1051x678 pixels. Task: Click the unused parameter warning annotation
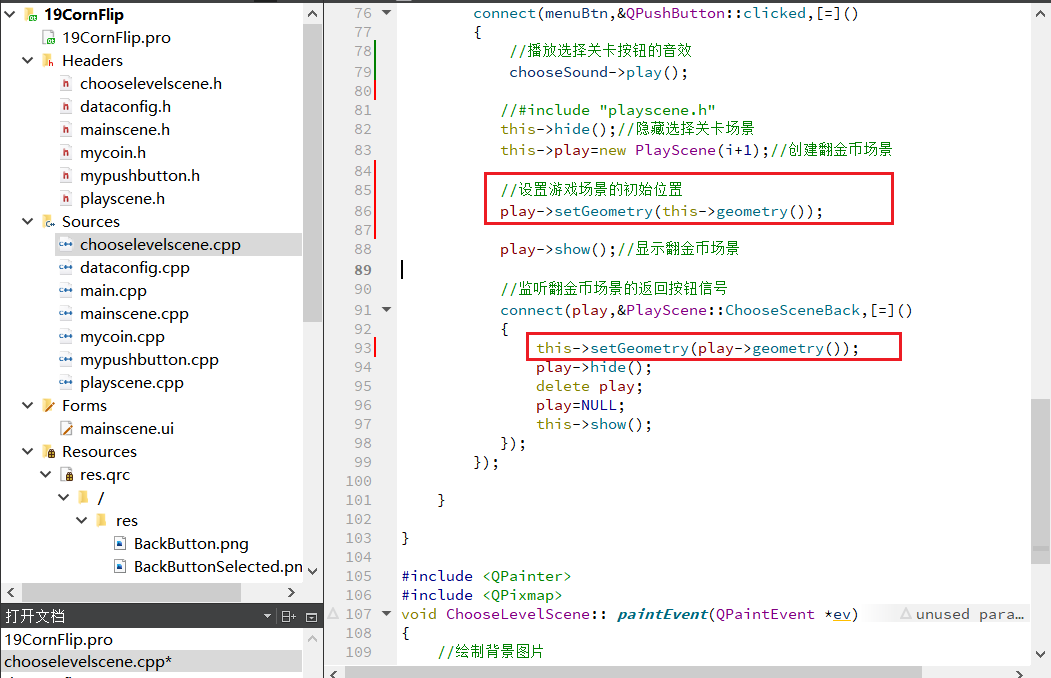[x=962, y=614]
